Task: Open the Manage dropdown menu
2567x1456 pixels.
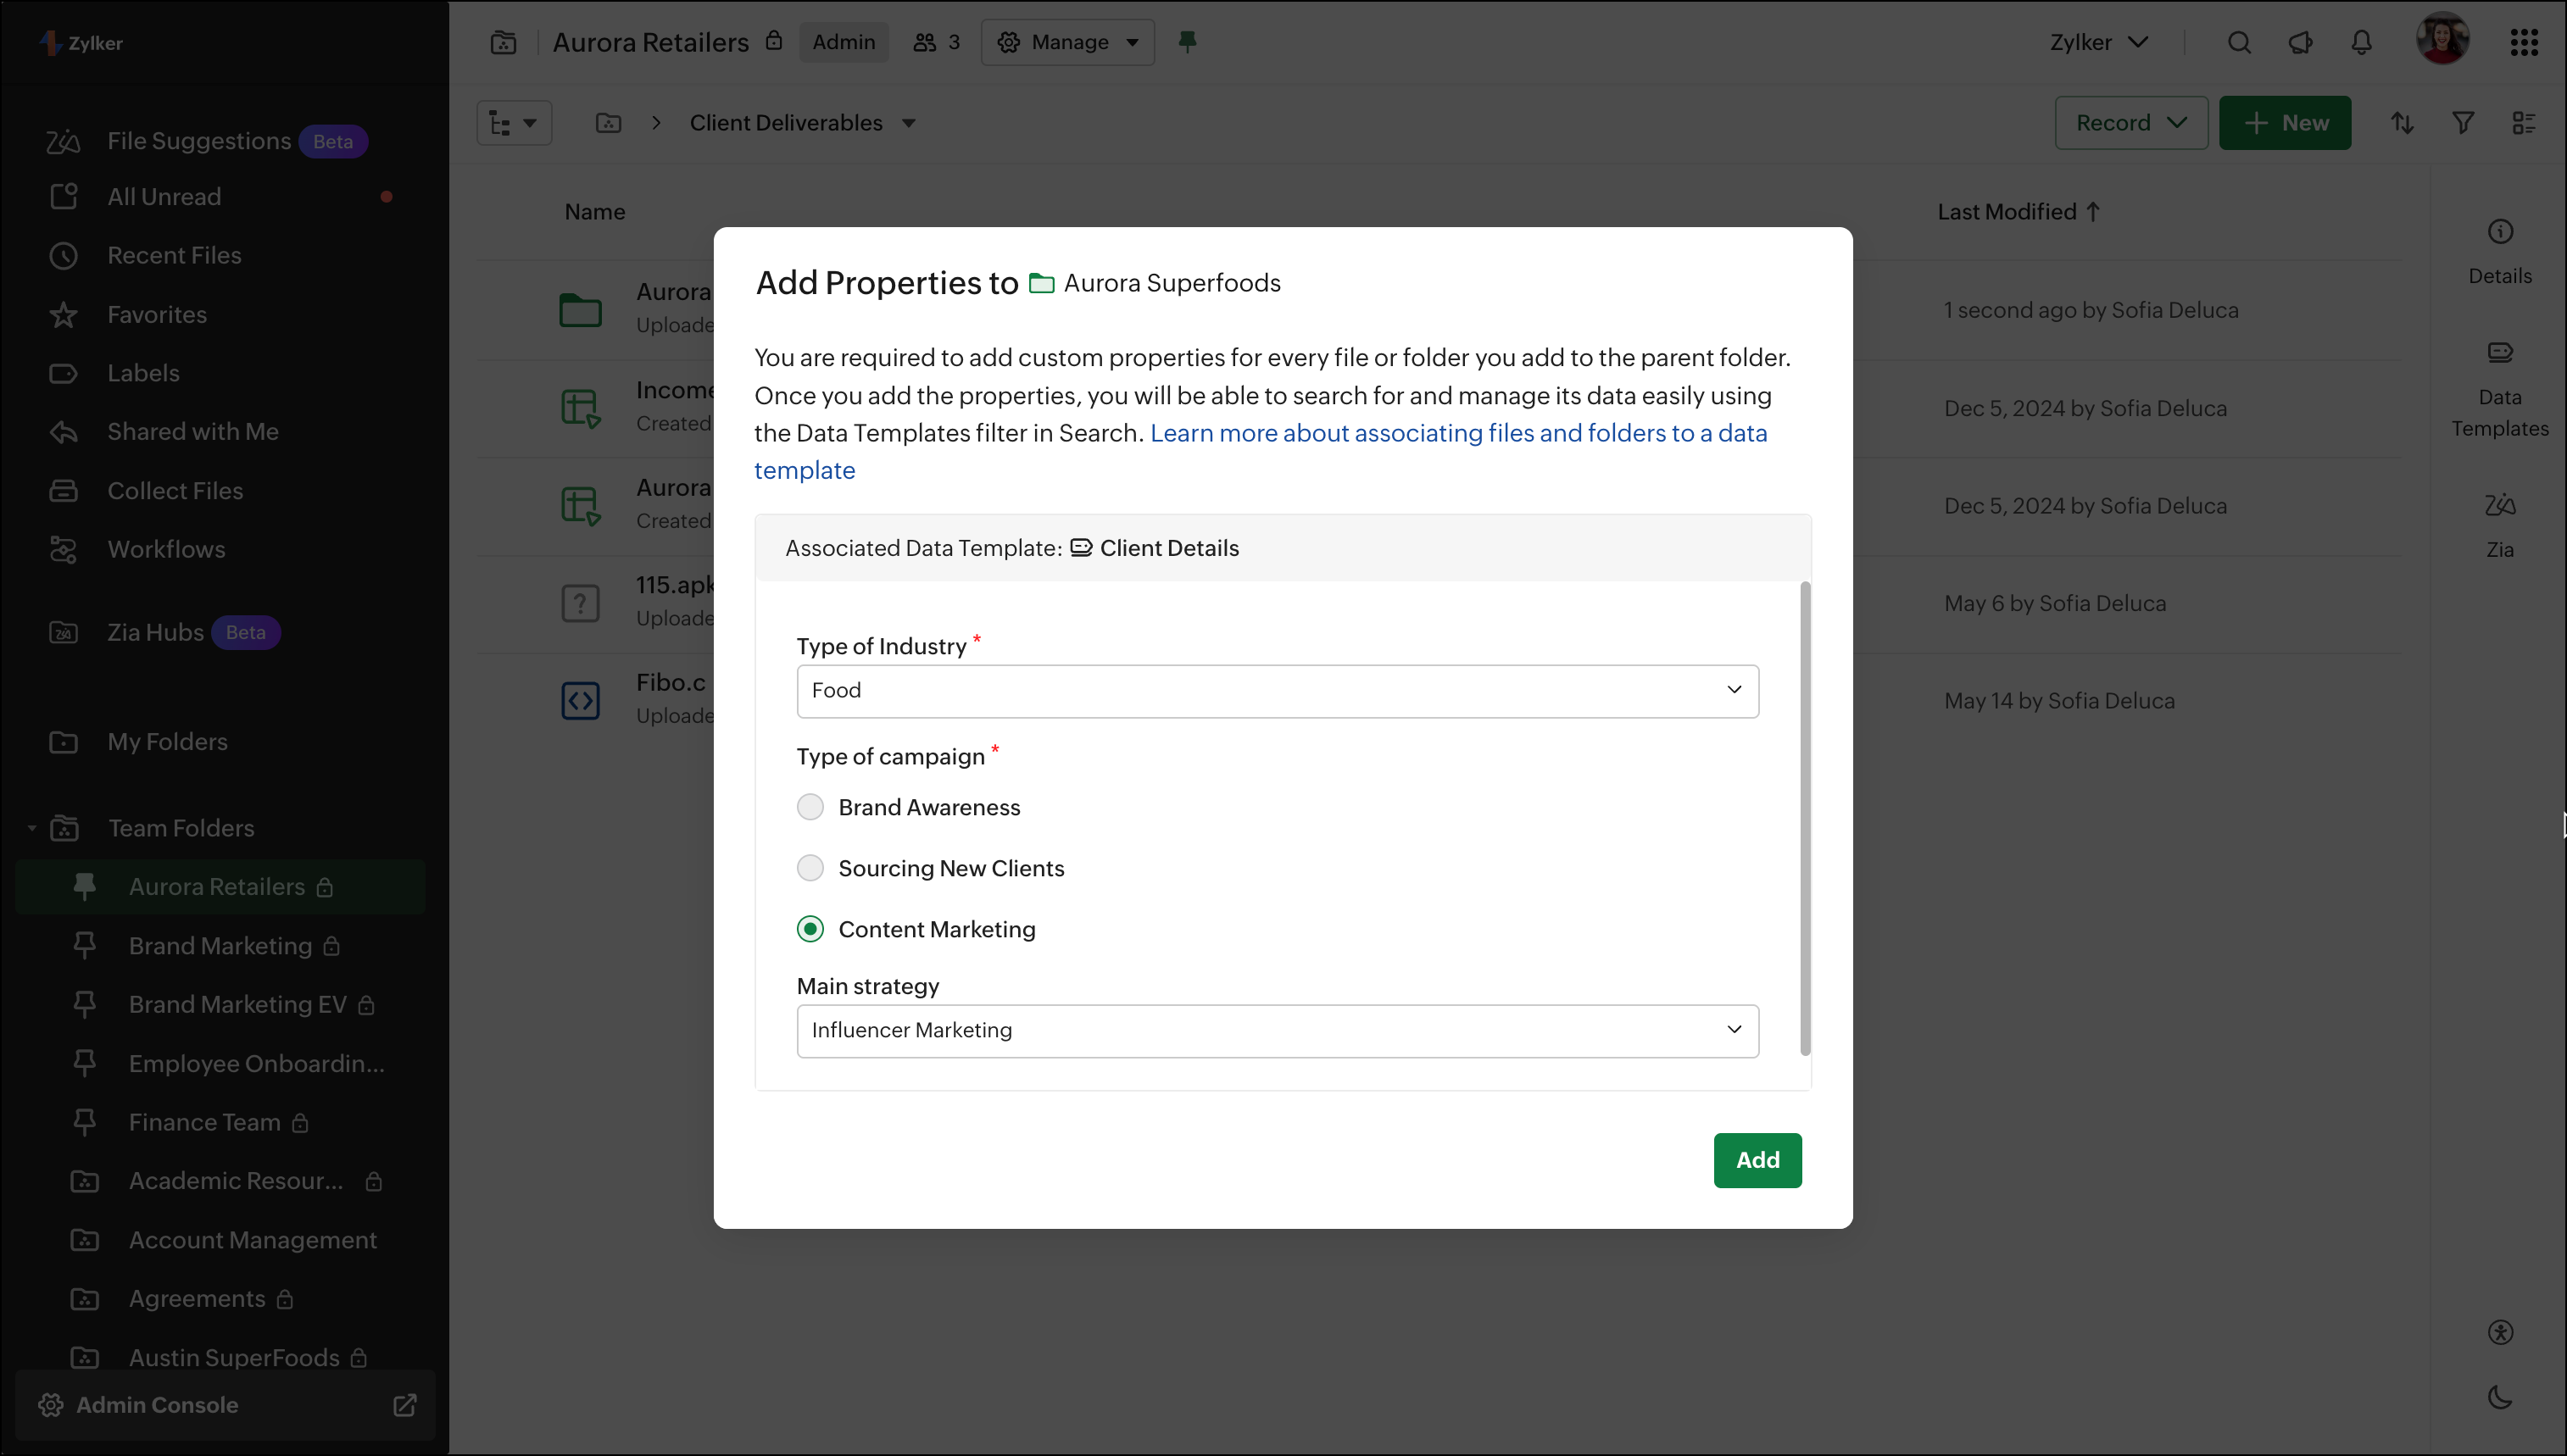Action: [1068, 42]
